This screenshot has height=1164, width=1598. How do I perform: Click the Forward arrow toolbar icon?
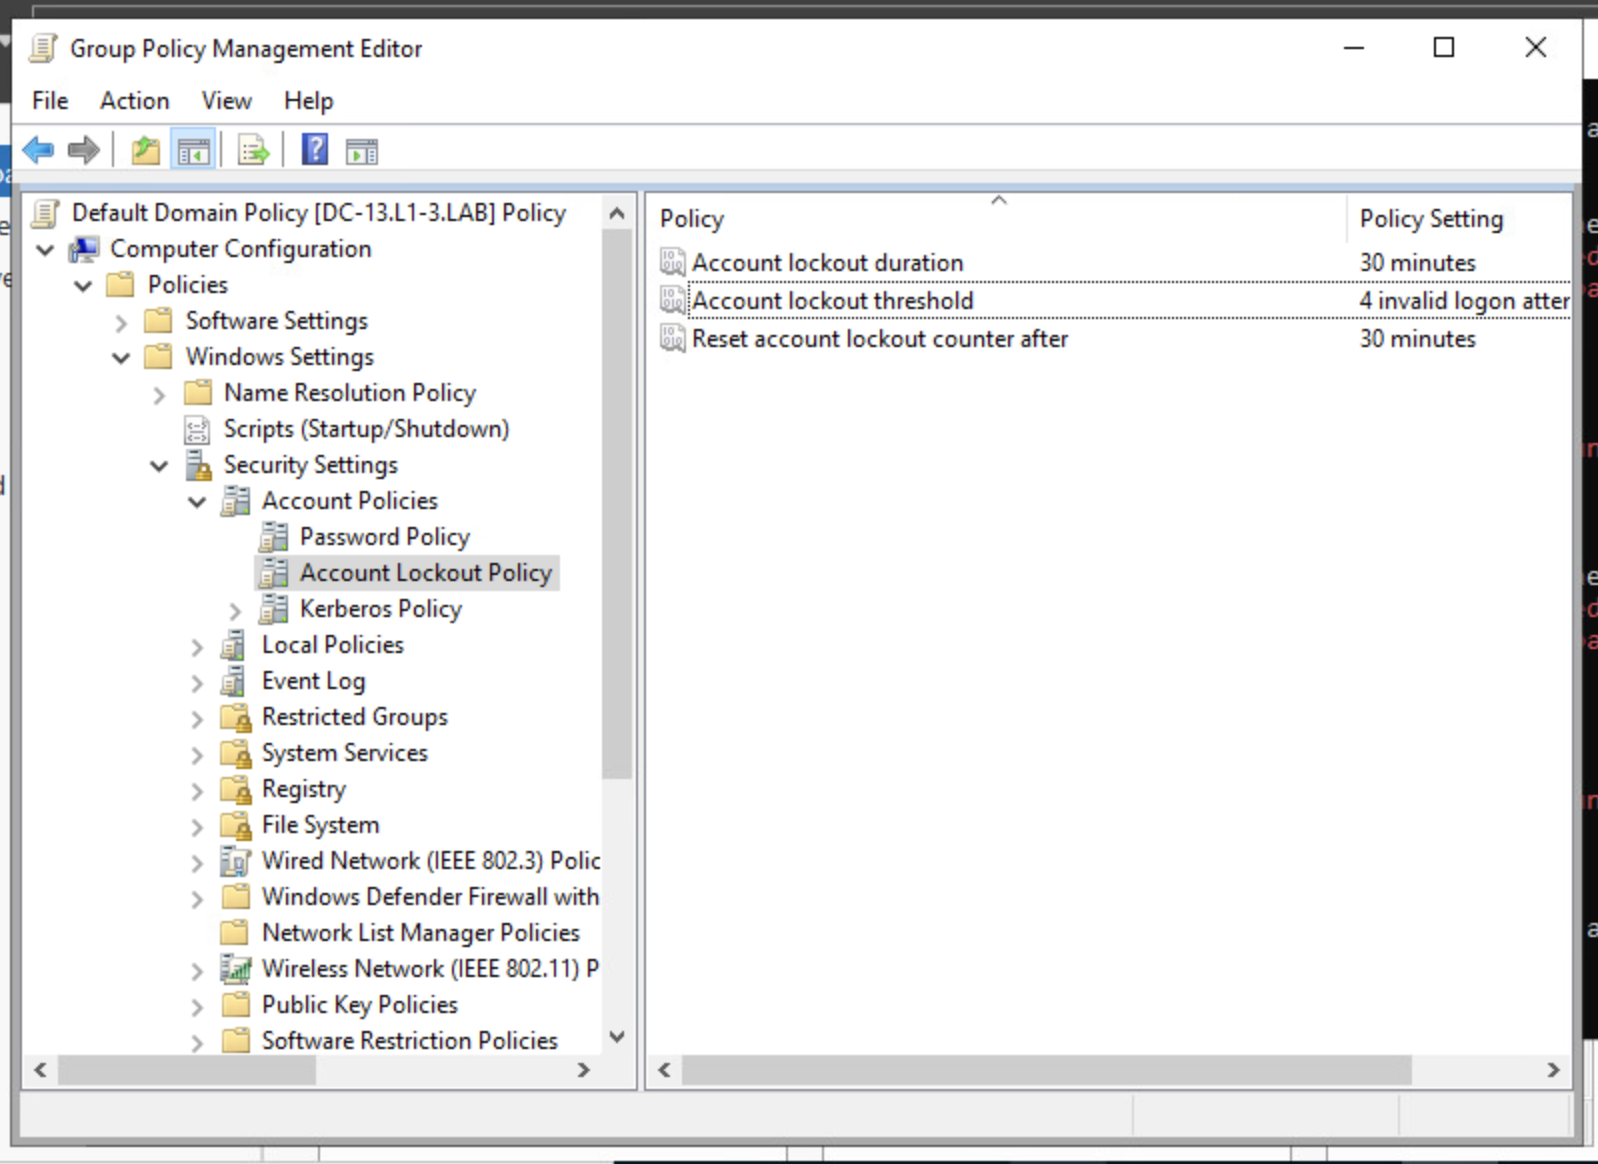[84, 151]
